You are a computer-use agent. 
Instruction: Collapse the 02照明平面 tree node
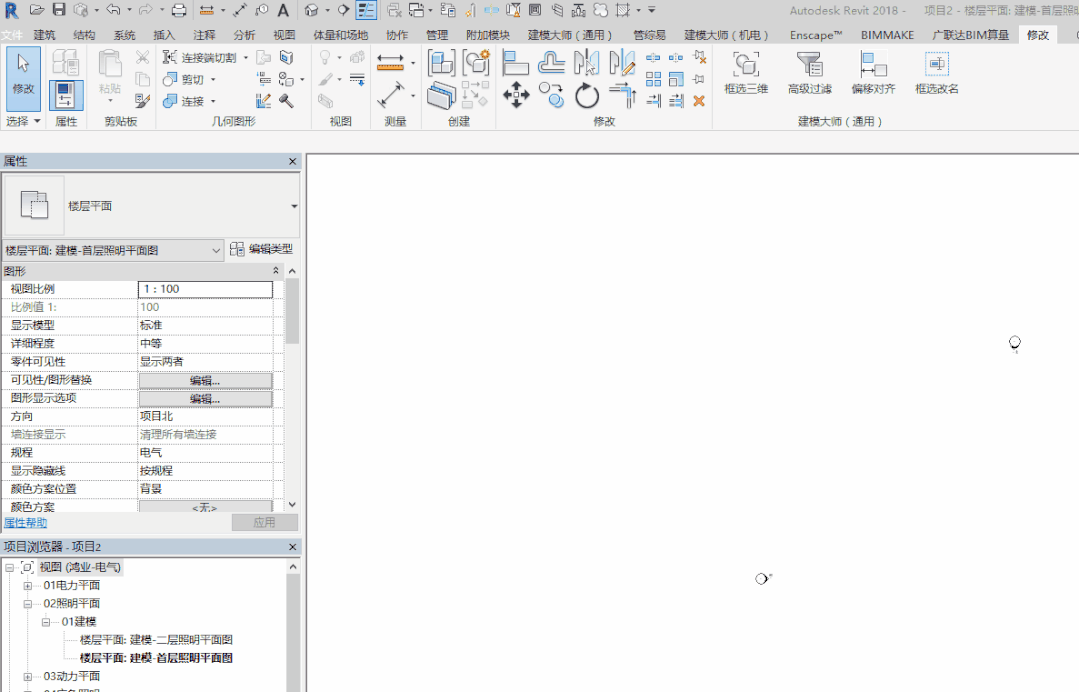point(28,604)
